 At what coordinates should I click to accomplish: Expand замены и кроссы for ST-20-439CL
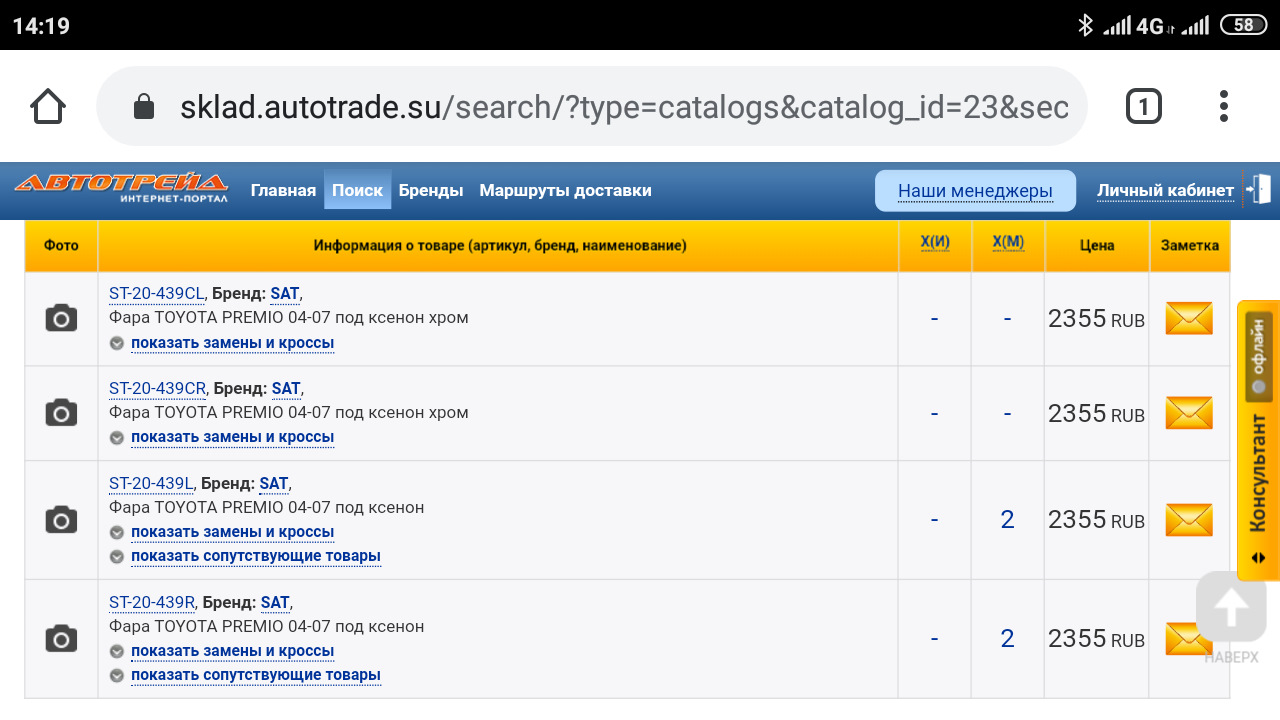tap(232, 343)
